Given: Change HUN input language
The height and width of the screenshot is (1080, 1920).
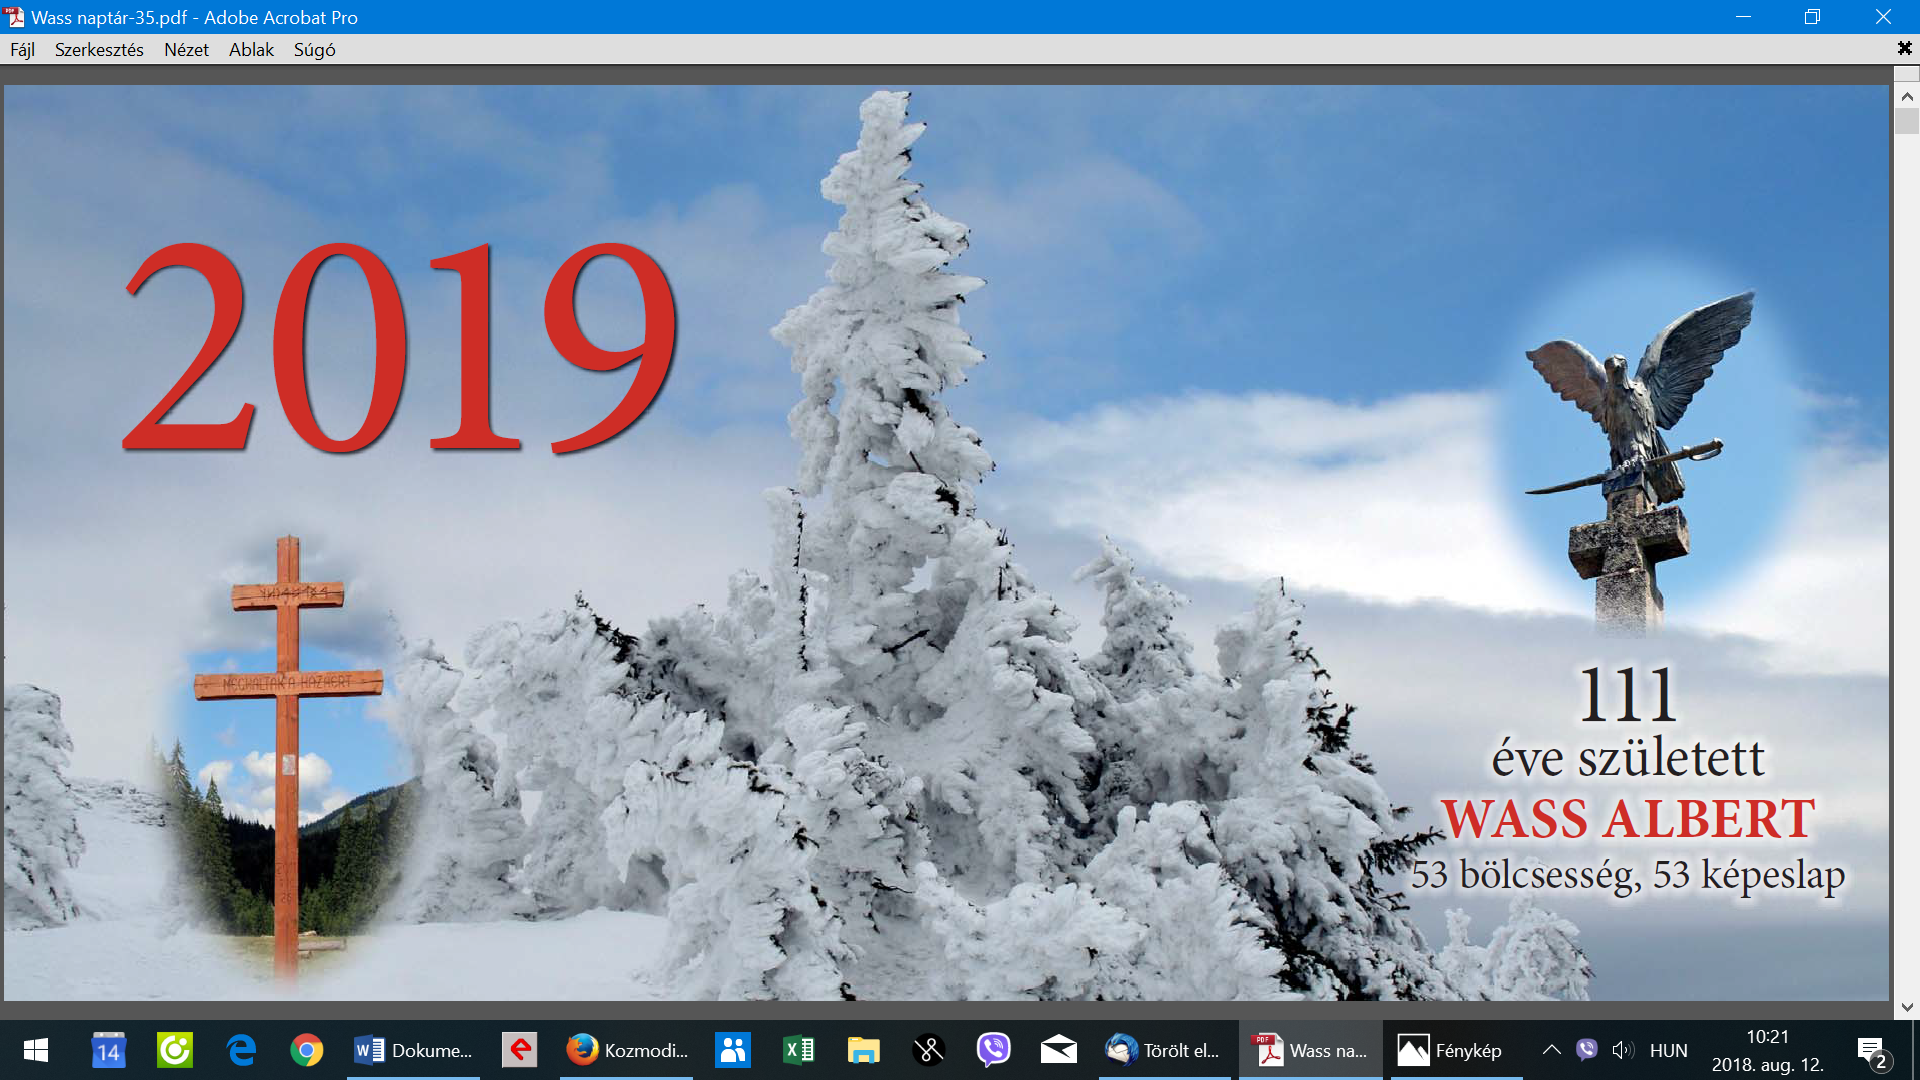Looking at the screenshot, I should click(x=1668, y=1050).
